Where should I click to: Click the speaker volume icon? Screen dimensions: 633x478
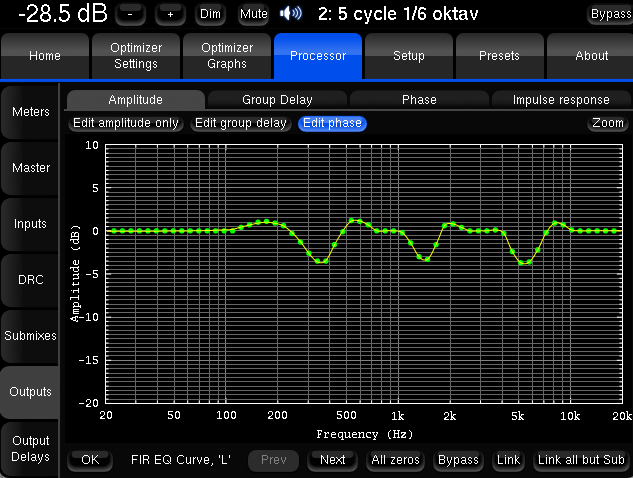point(291,14)
